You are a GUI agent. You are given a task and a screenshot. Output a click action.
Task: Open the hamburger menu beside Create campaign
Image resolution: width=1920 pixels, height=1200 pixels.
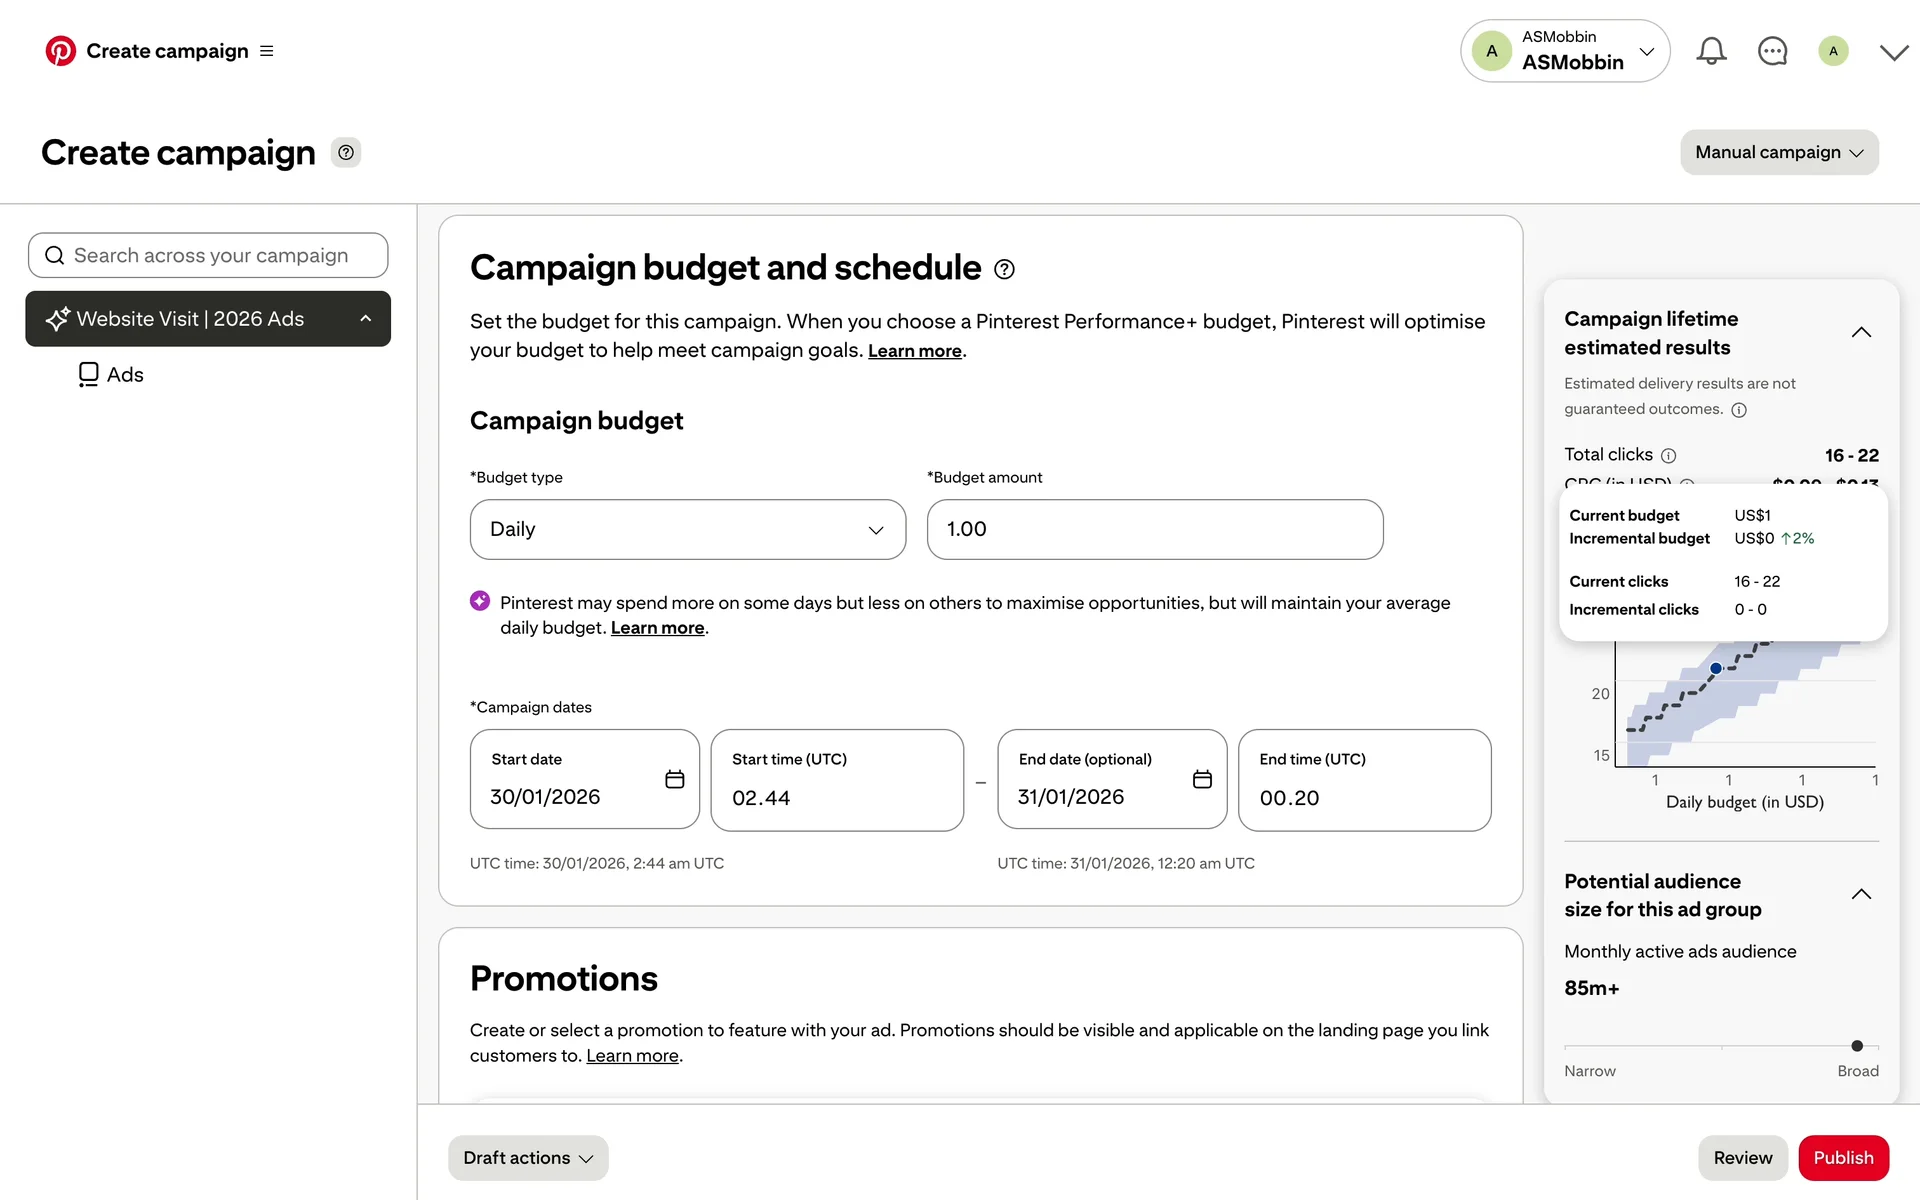click(266, 51)
